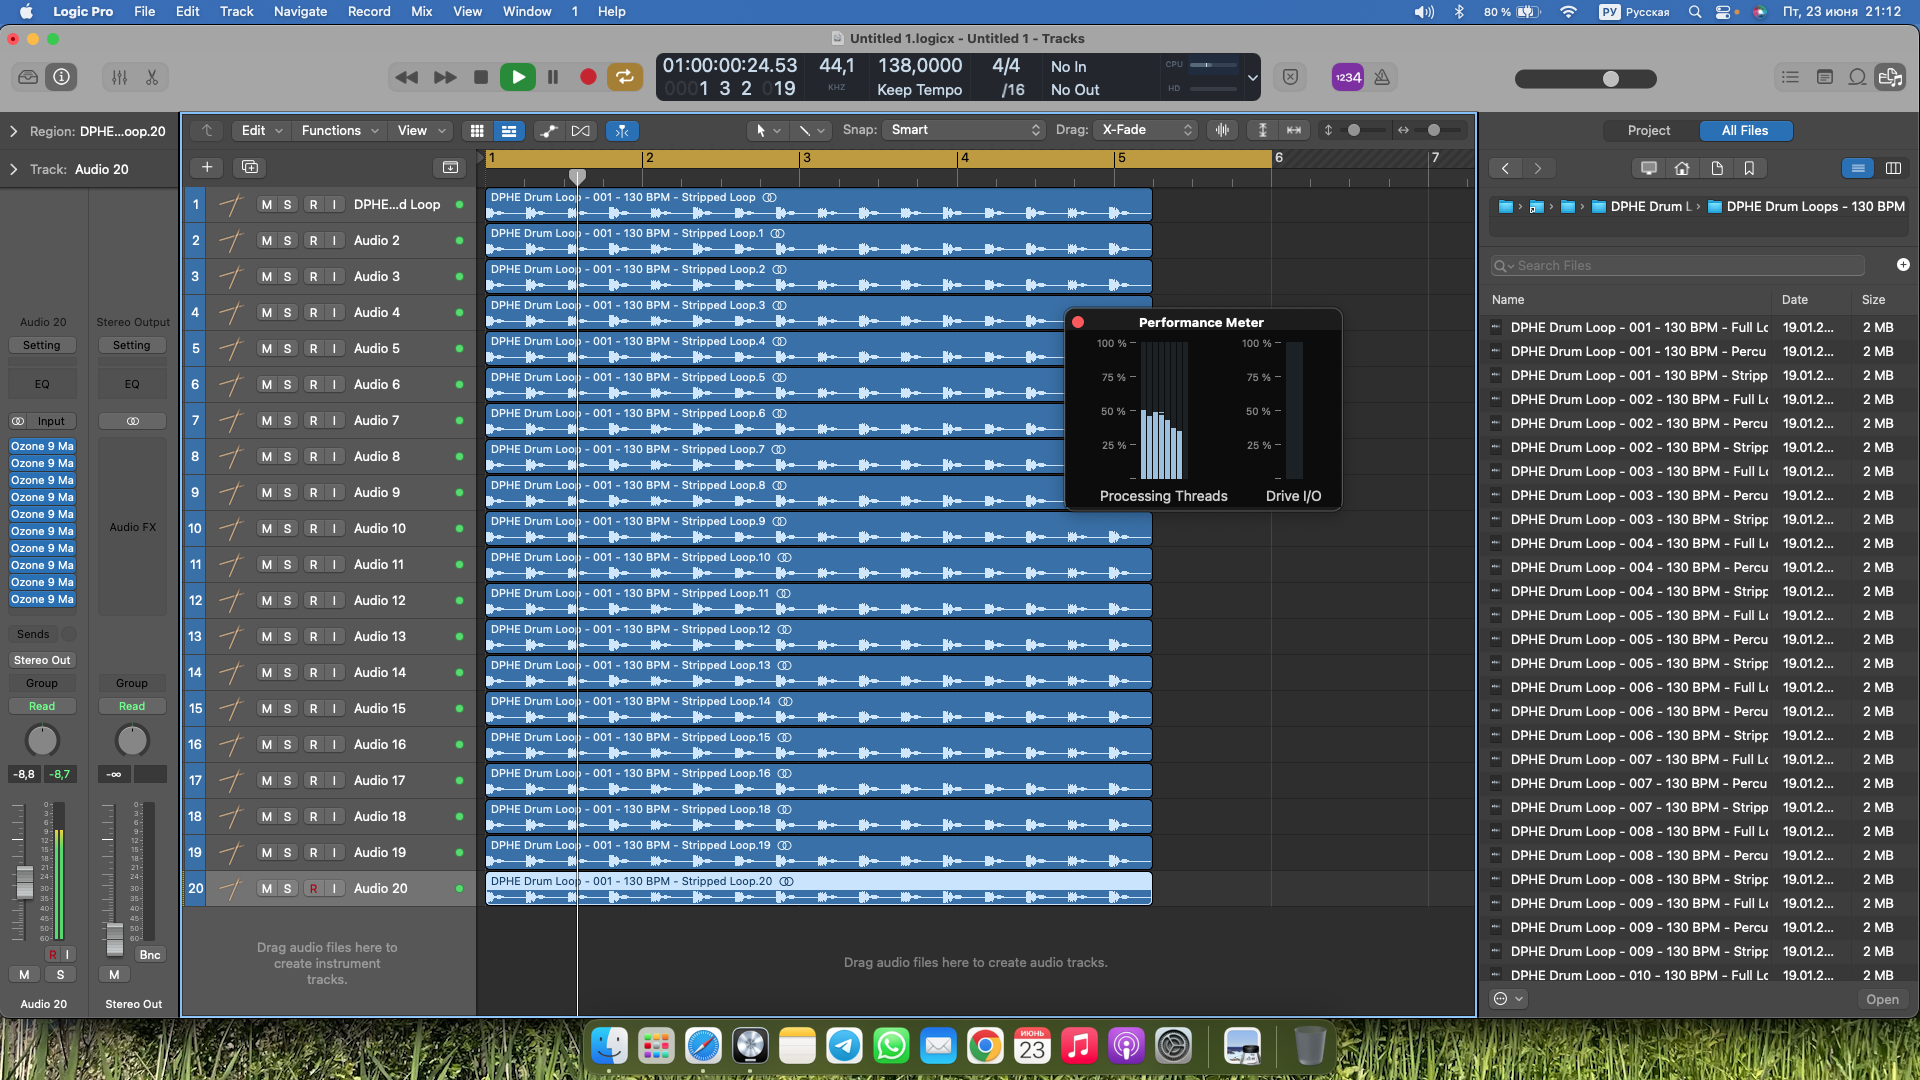Open the List Editors icon
1920x1080 pixels.
[x=1790, y=77]
